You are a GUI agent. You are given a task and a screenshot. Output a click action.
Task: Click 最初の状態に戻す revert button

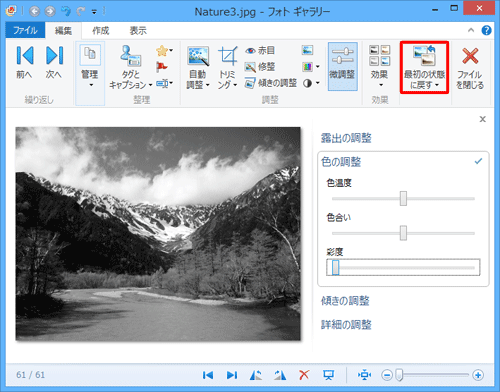(x=424, y=67)
